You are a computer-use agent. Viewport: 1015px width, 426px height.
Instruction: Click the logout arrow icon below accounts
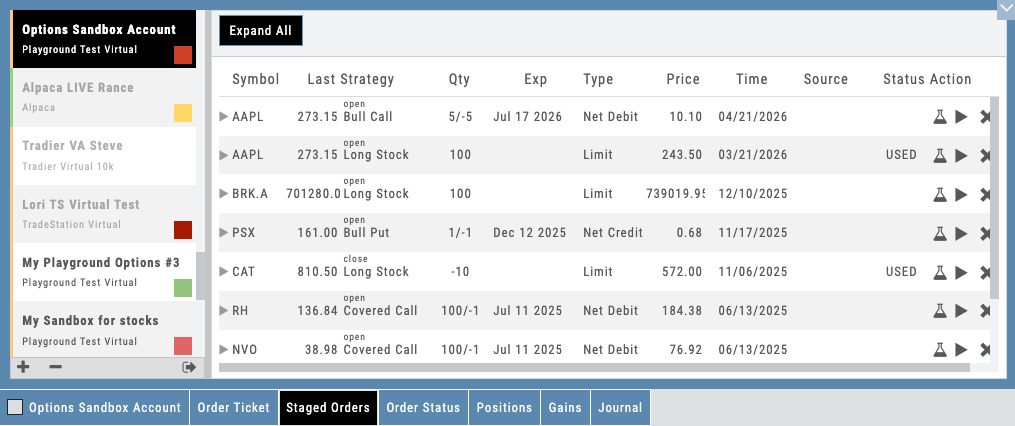(x=188, y=367)
